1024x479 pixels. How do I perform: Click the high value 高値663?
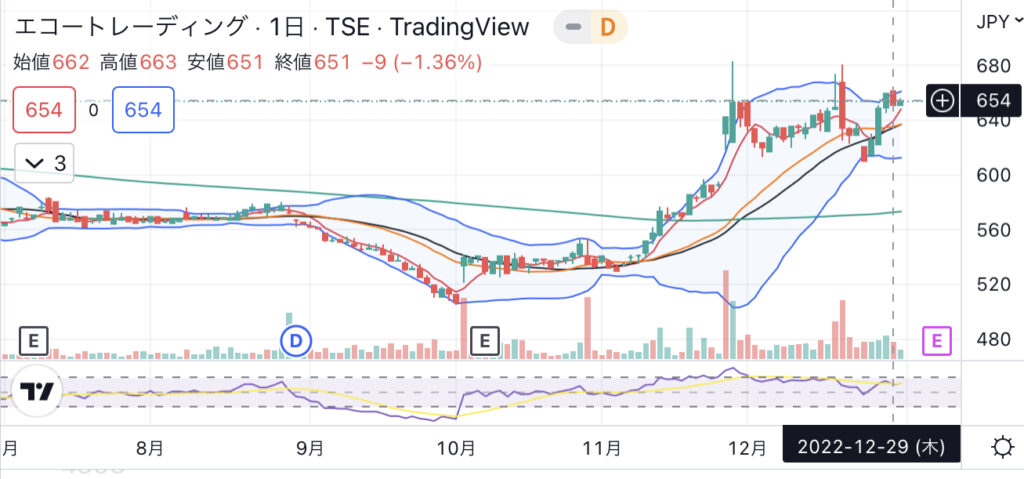point(138,63)
